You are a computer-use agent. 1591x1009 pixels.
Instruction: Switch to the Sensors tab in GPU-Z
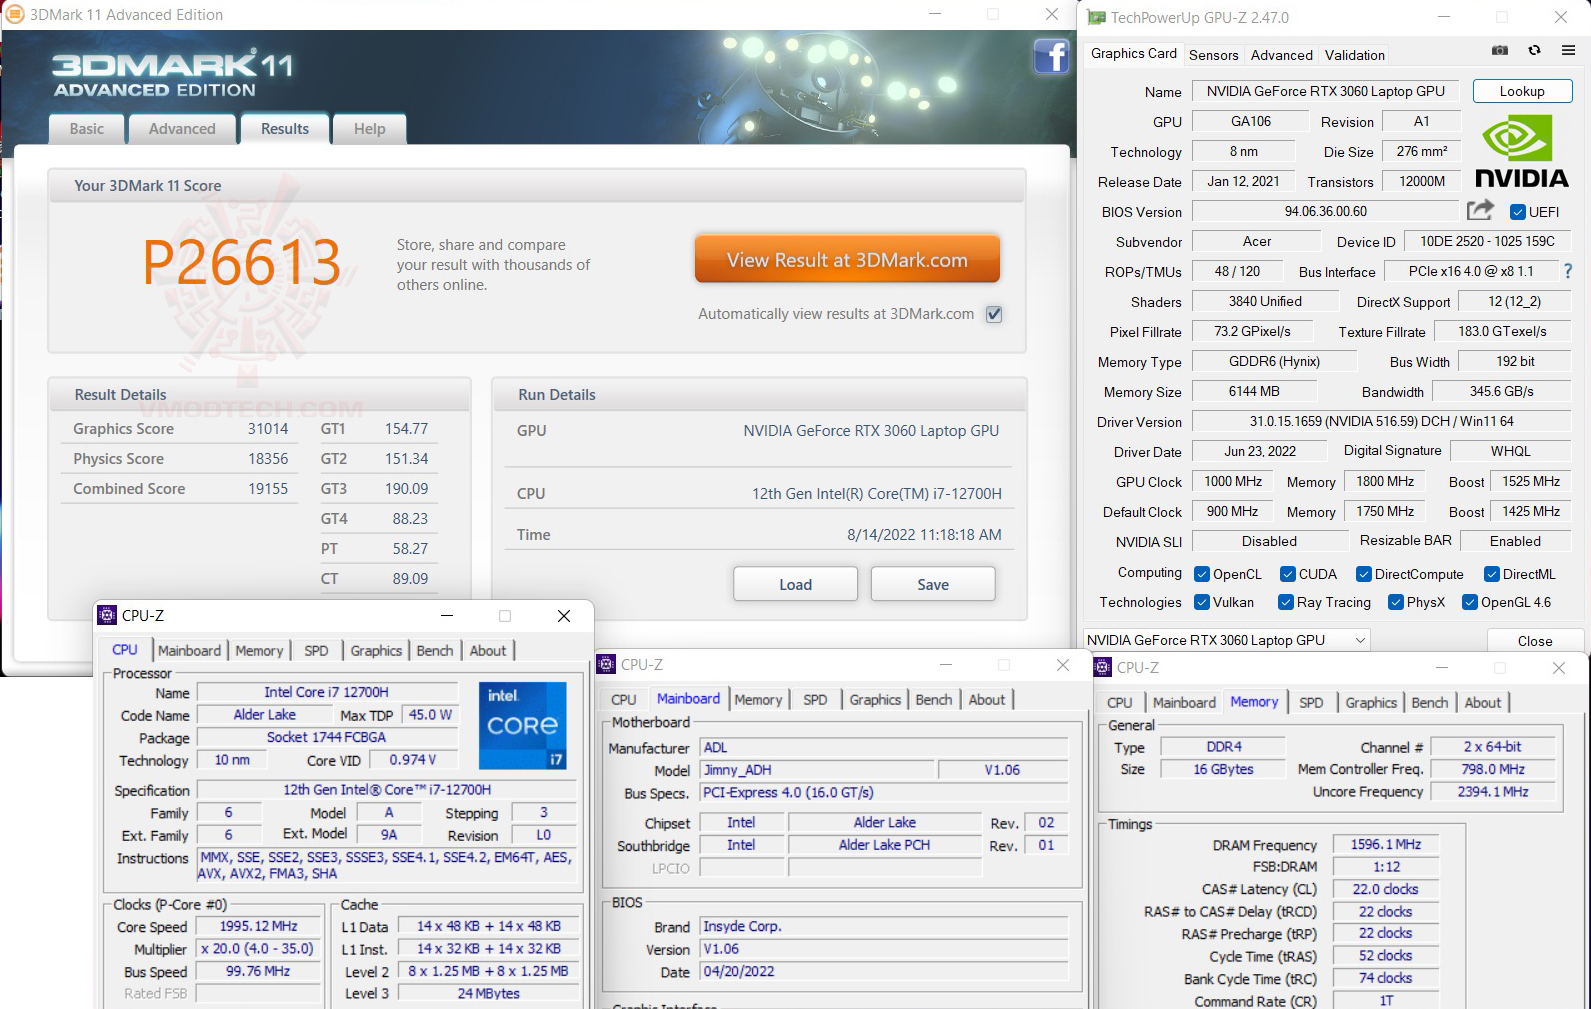point(1214,55)
